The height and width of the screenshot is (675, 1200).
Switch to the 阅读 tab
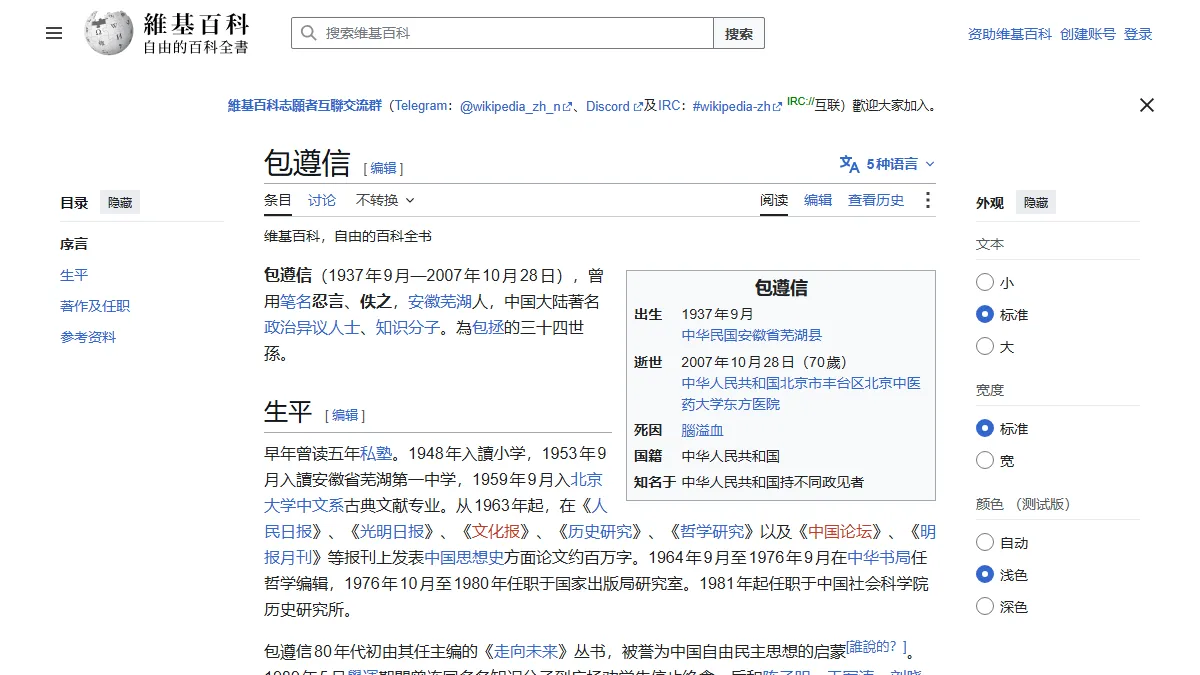click(774, 200)
